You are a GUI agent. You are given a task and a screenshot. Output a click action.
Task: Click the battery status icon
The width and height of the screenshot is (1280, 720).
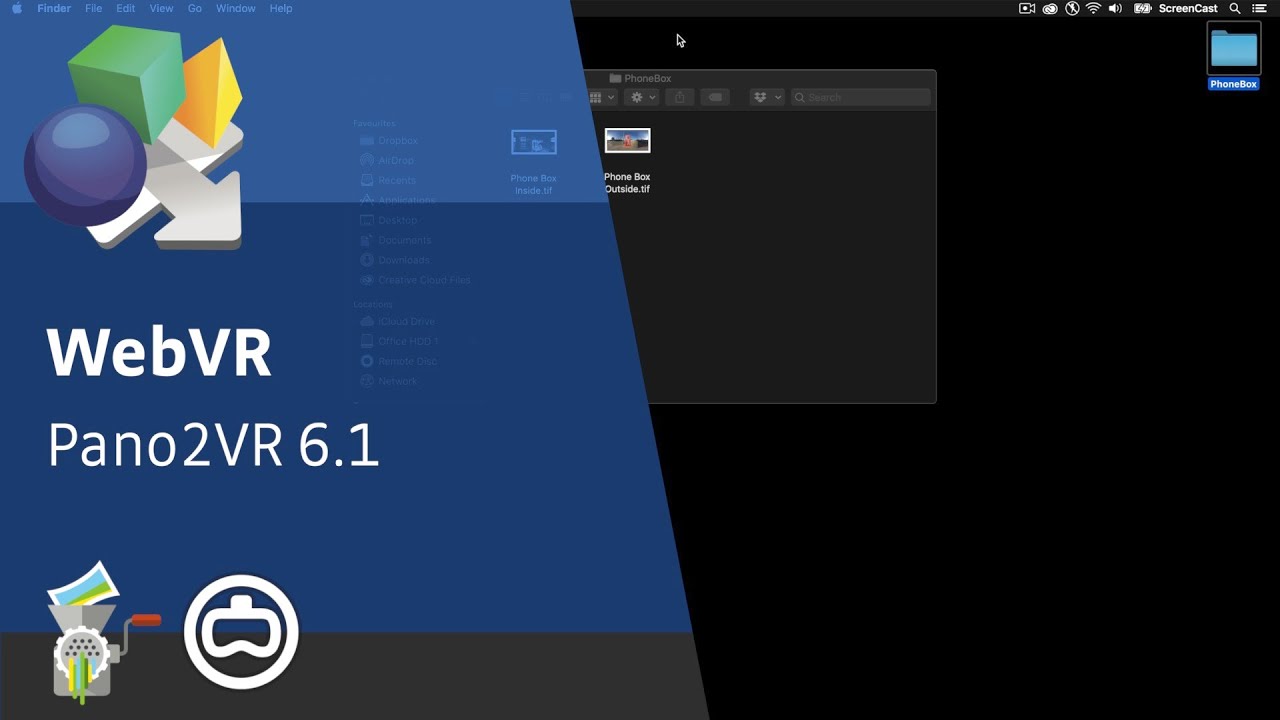[x=1142, y=8]
